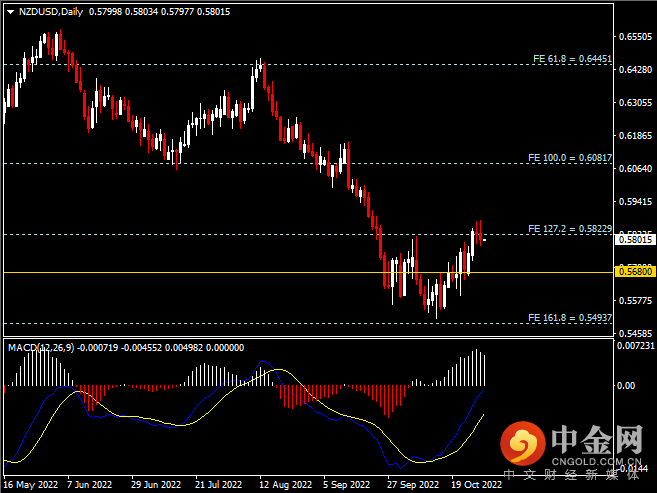Click the 19 Oct 2022 date marker
Viewport: 657px width, 493px height.
tap(476, 485)
